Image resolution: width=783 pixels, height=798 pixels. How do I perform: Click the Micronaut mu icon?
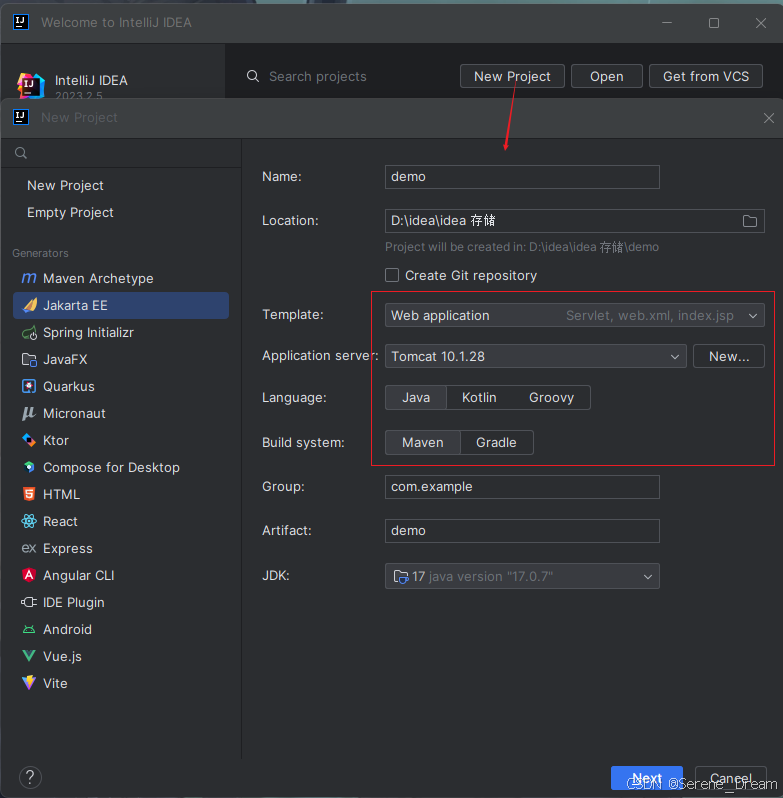coord(29,413)
